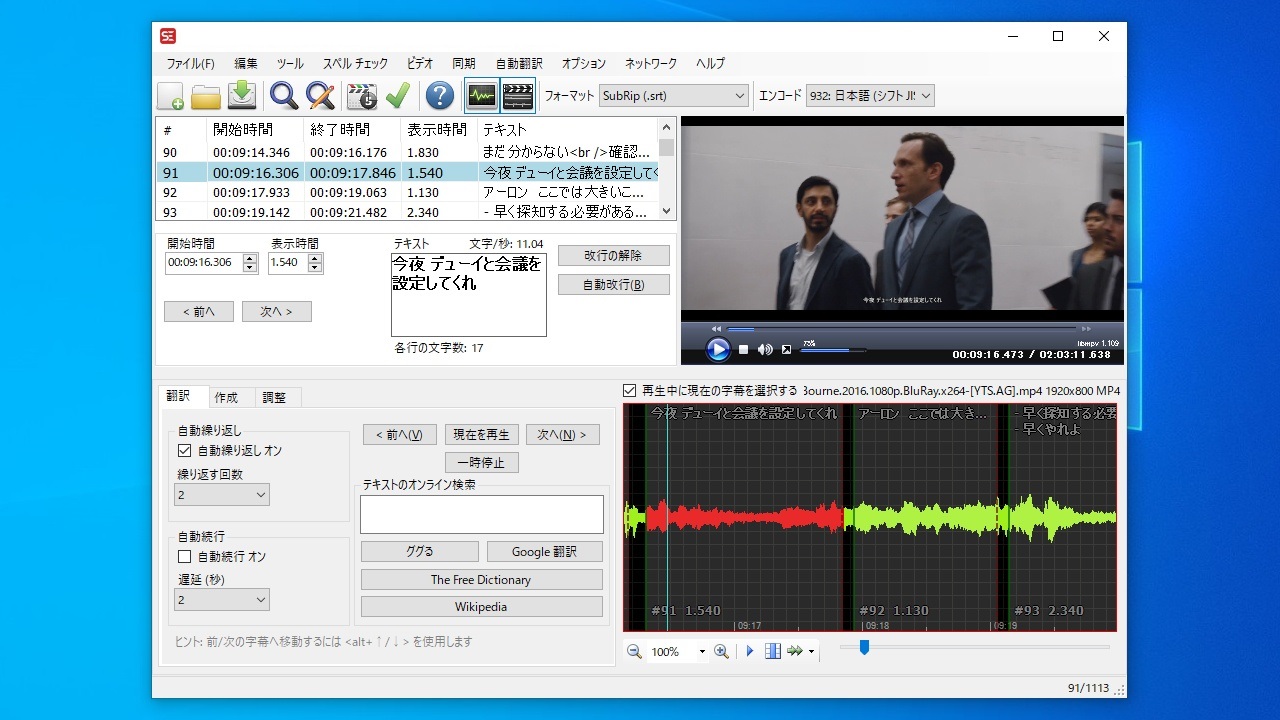Decrease the 表示時間 value with down spinner
Screen dimensions: 1280x720
coord(315,268)
